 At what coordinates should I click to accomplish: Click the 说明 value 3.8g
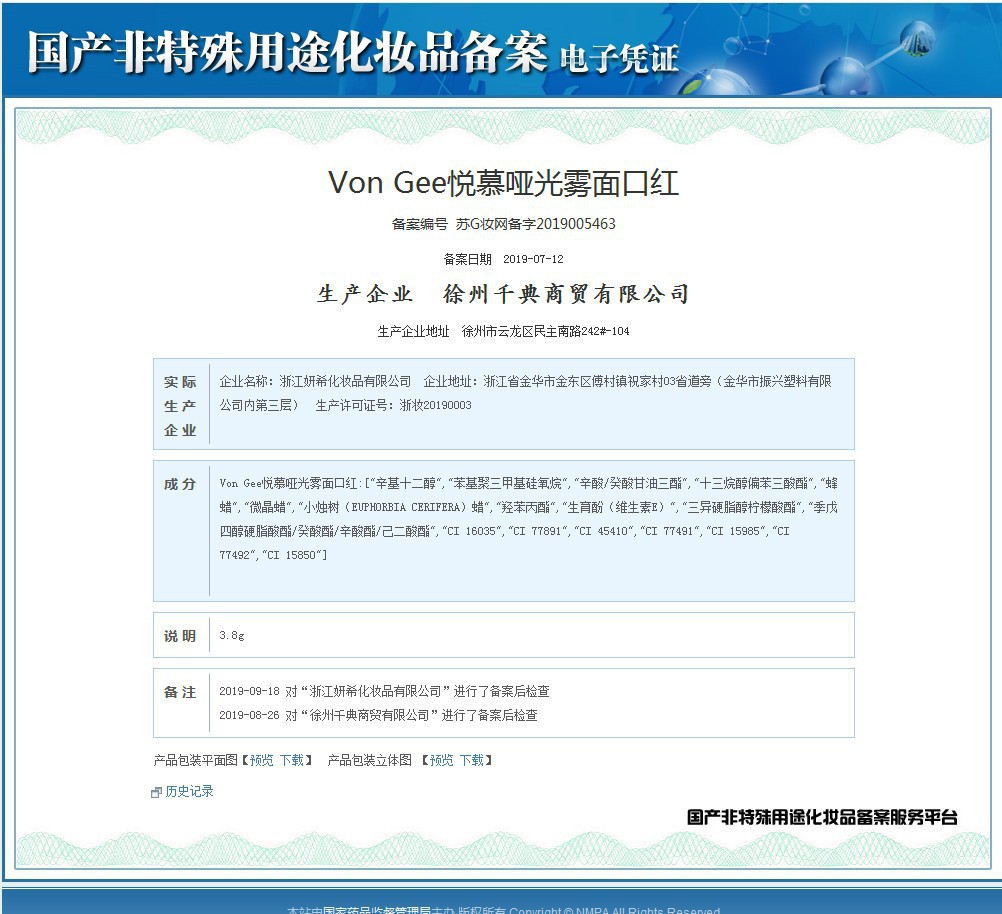coord(232,635)
